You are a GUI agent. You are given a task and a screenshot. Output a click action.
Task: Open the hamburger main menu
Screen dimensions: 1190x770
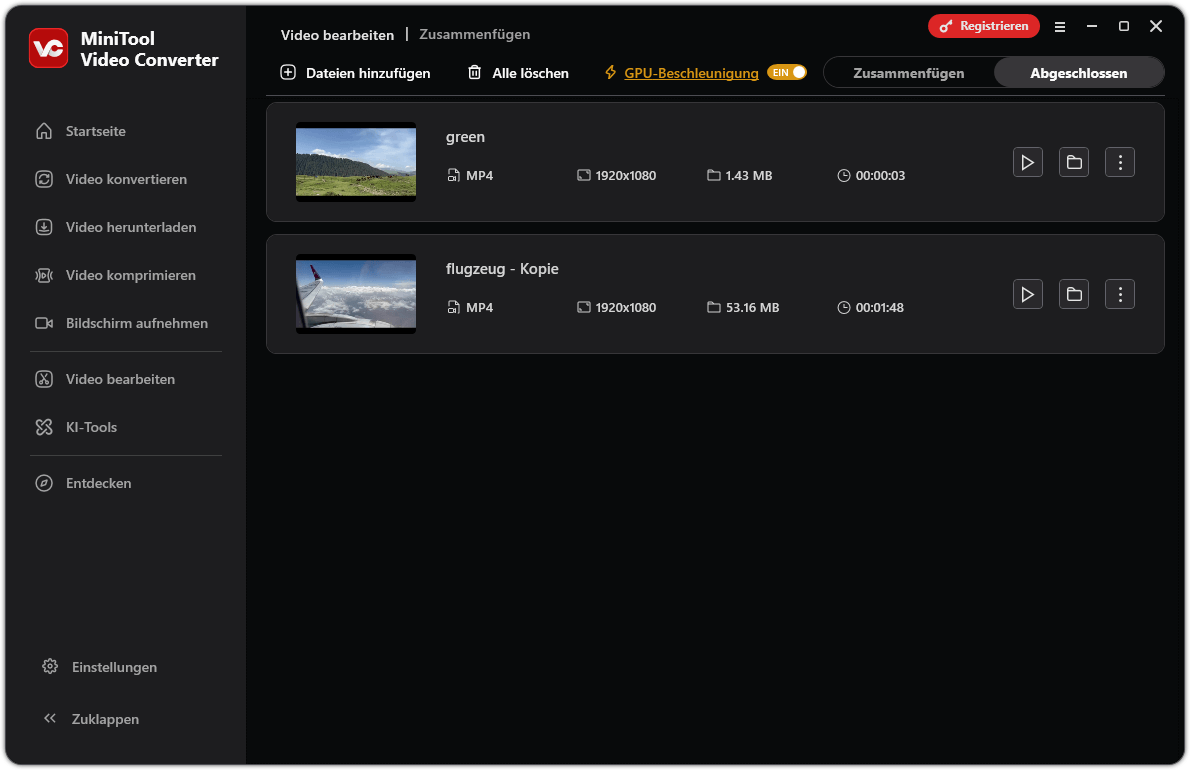click(1060, 27)
